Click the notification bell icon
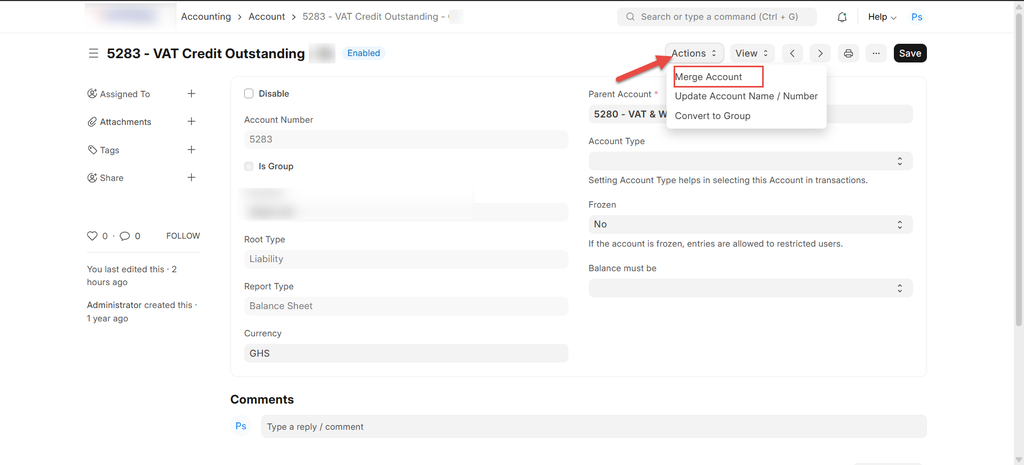Screen dimensions: 1024x465 point(842,17)
